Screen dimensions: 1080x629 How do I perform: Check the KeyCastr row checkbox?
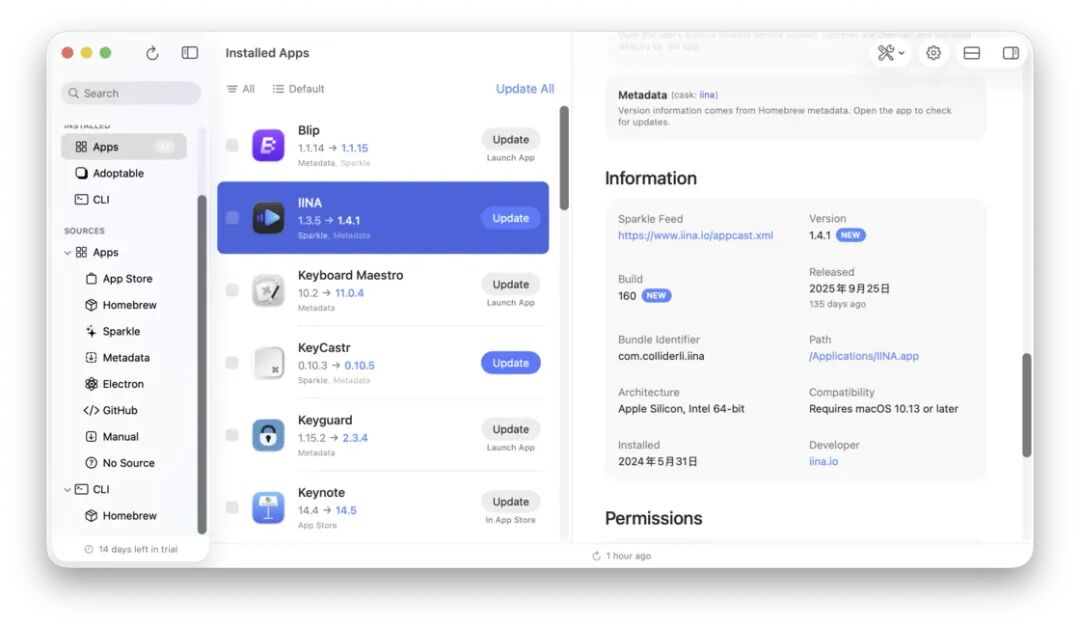click(232, 363)
